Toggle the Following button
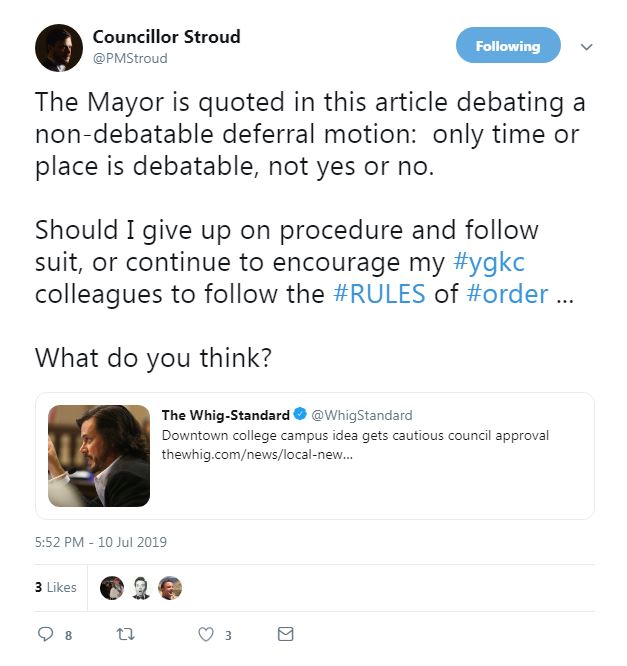 508,45
